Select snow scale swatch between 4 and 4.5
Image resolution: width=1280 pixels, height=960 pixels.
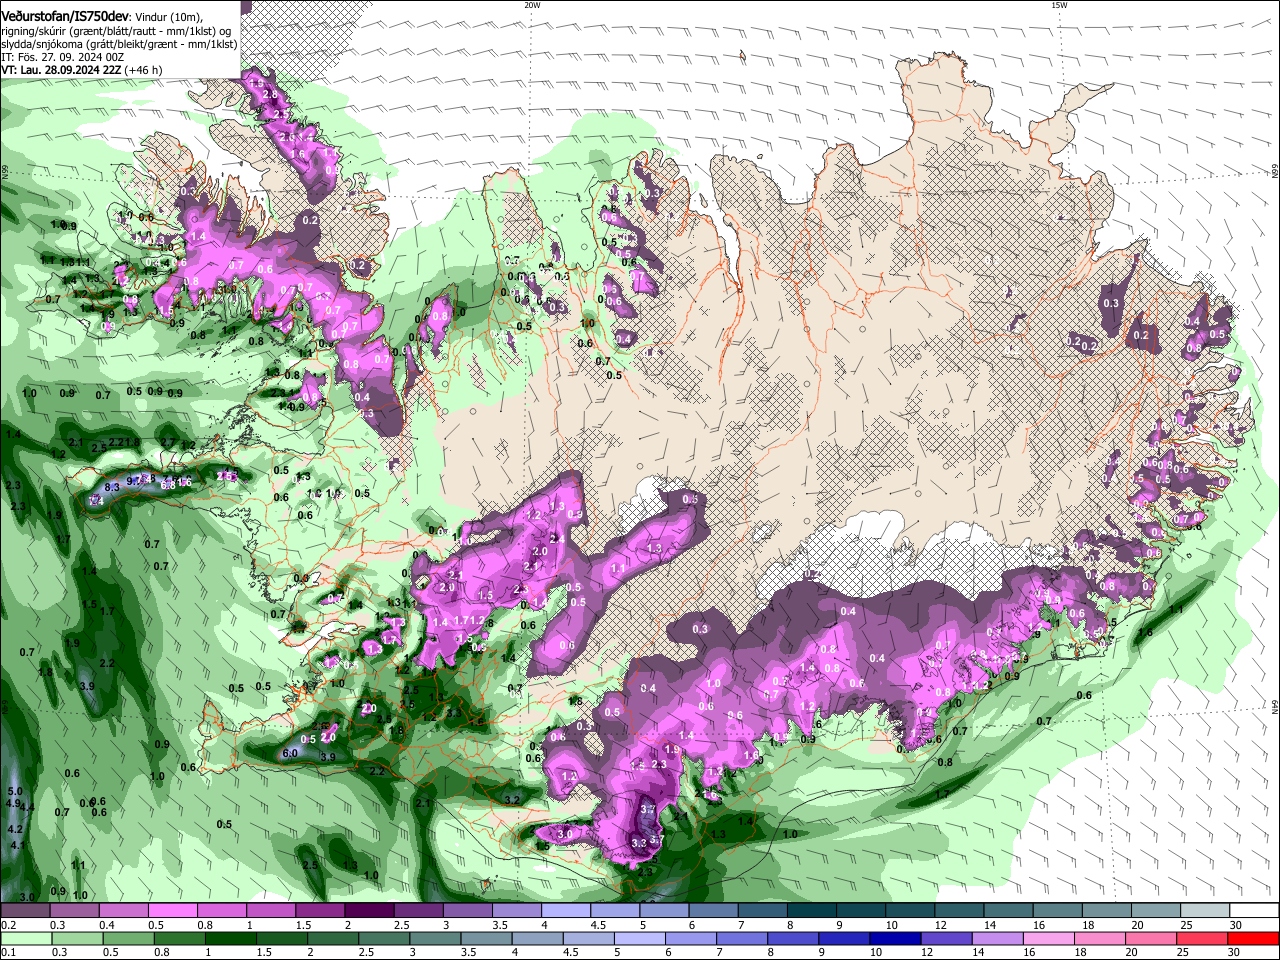pyautogui.click(x=566, y=911)
